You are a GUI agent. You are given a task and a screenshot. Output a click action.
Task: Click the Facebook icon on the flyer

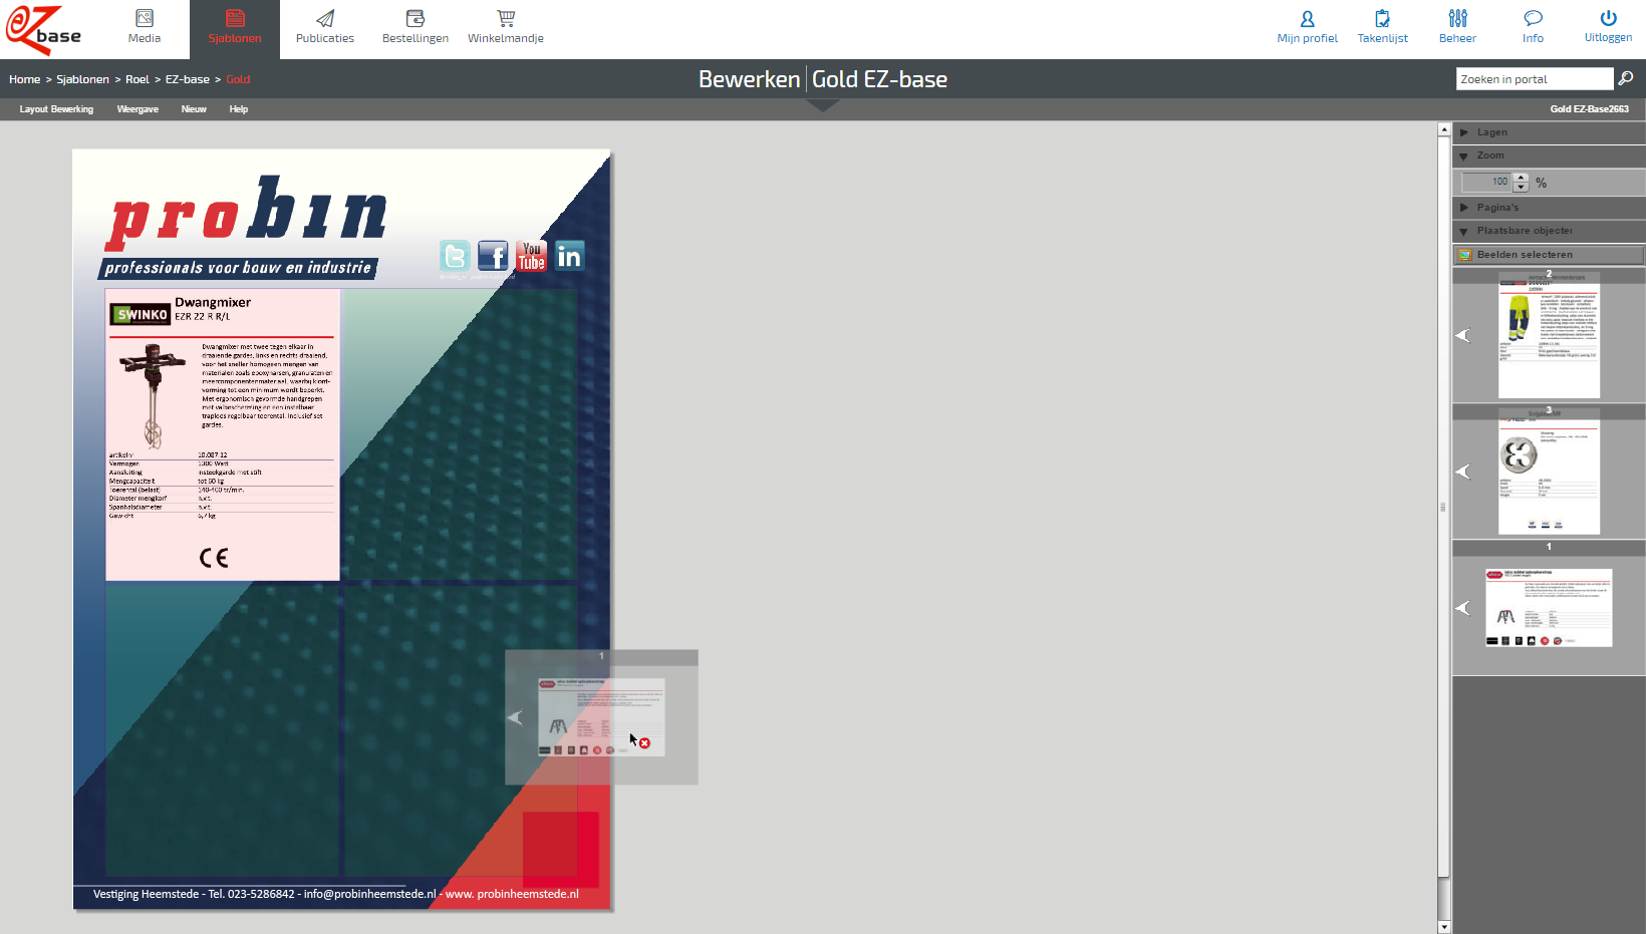tap(493, 256)
